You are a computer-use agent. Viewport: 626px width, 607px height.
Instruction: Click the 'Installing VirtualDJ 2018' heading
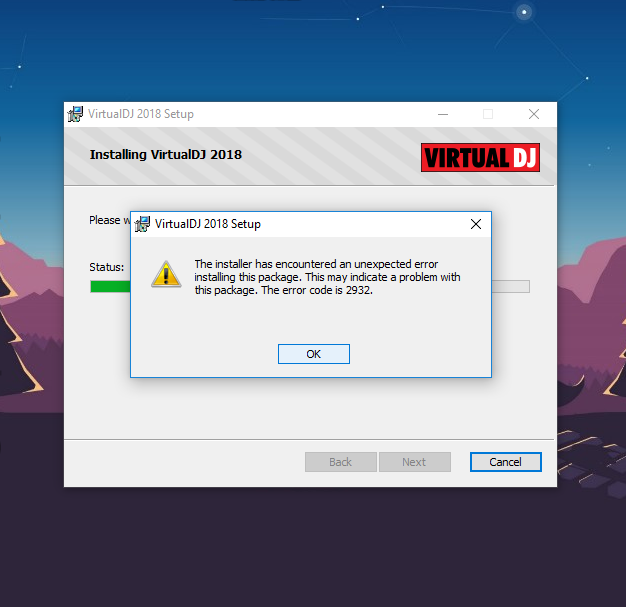click(166, 155)
